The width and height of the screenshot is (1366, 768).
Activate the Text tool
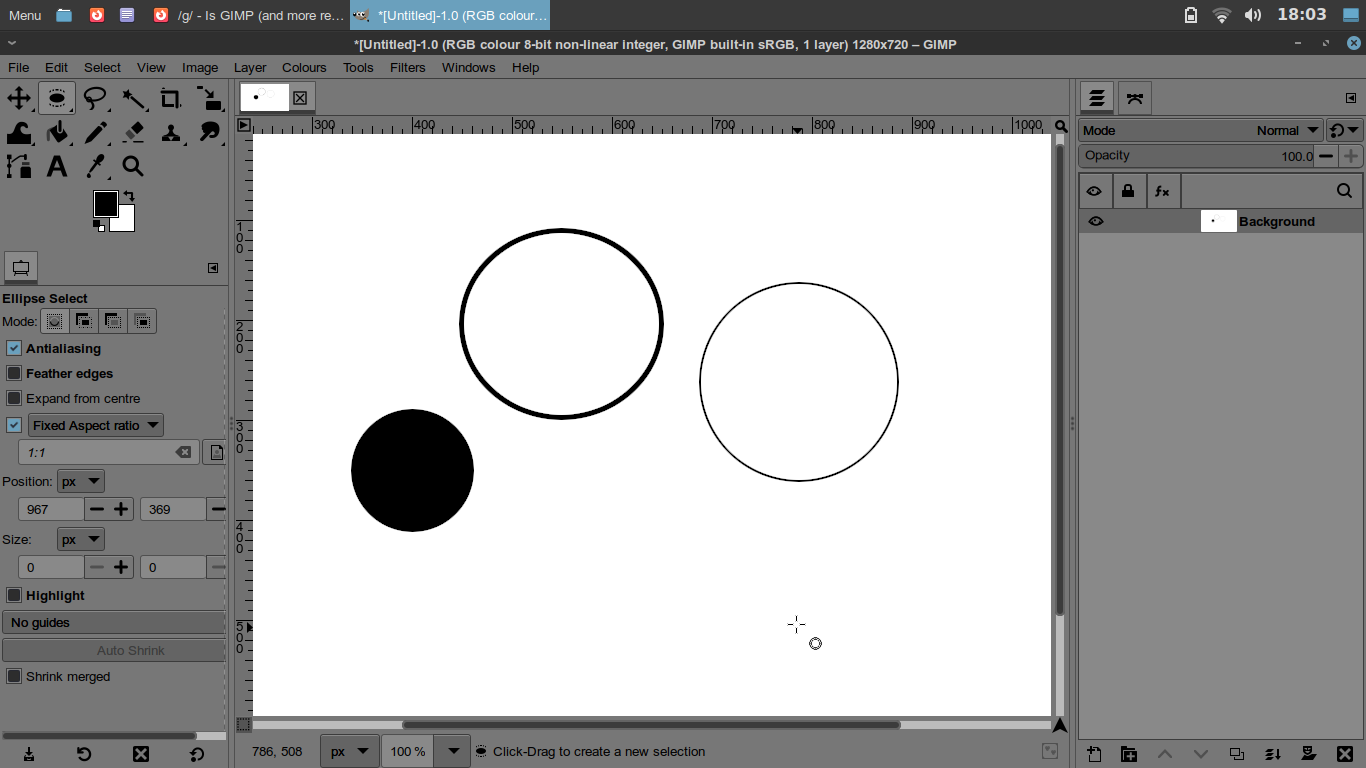(57, 166)
